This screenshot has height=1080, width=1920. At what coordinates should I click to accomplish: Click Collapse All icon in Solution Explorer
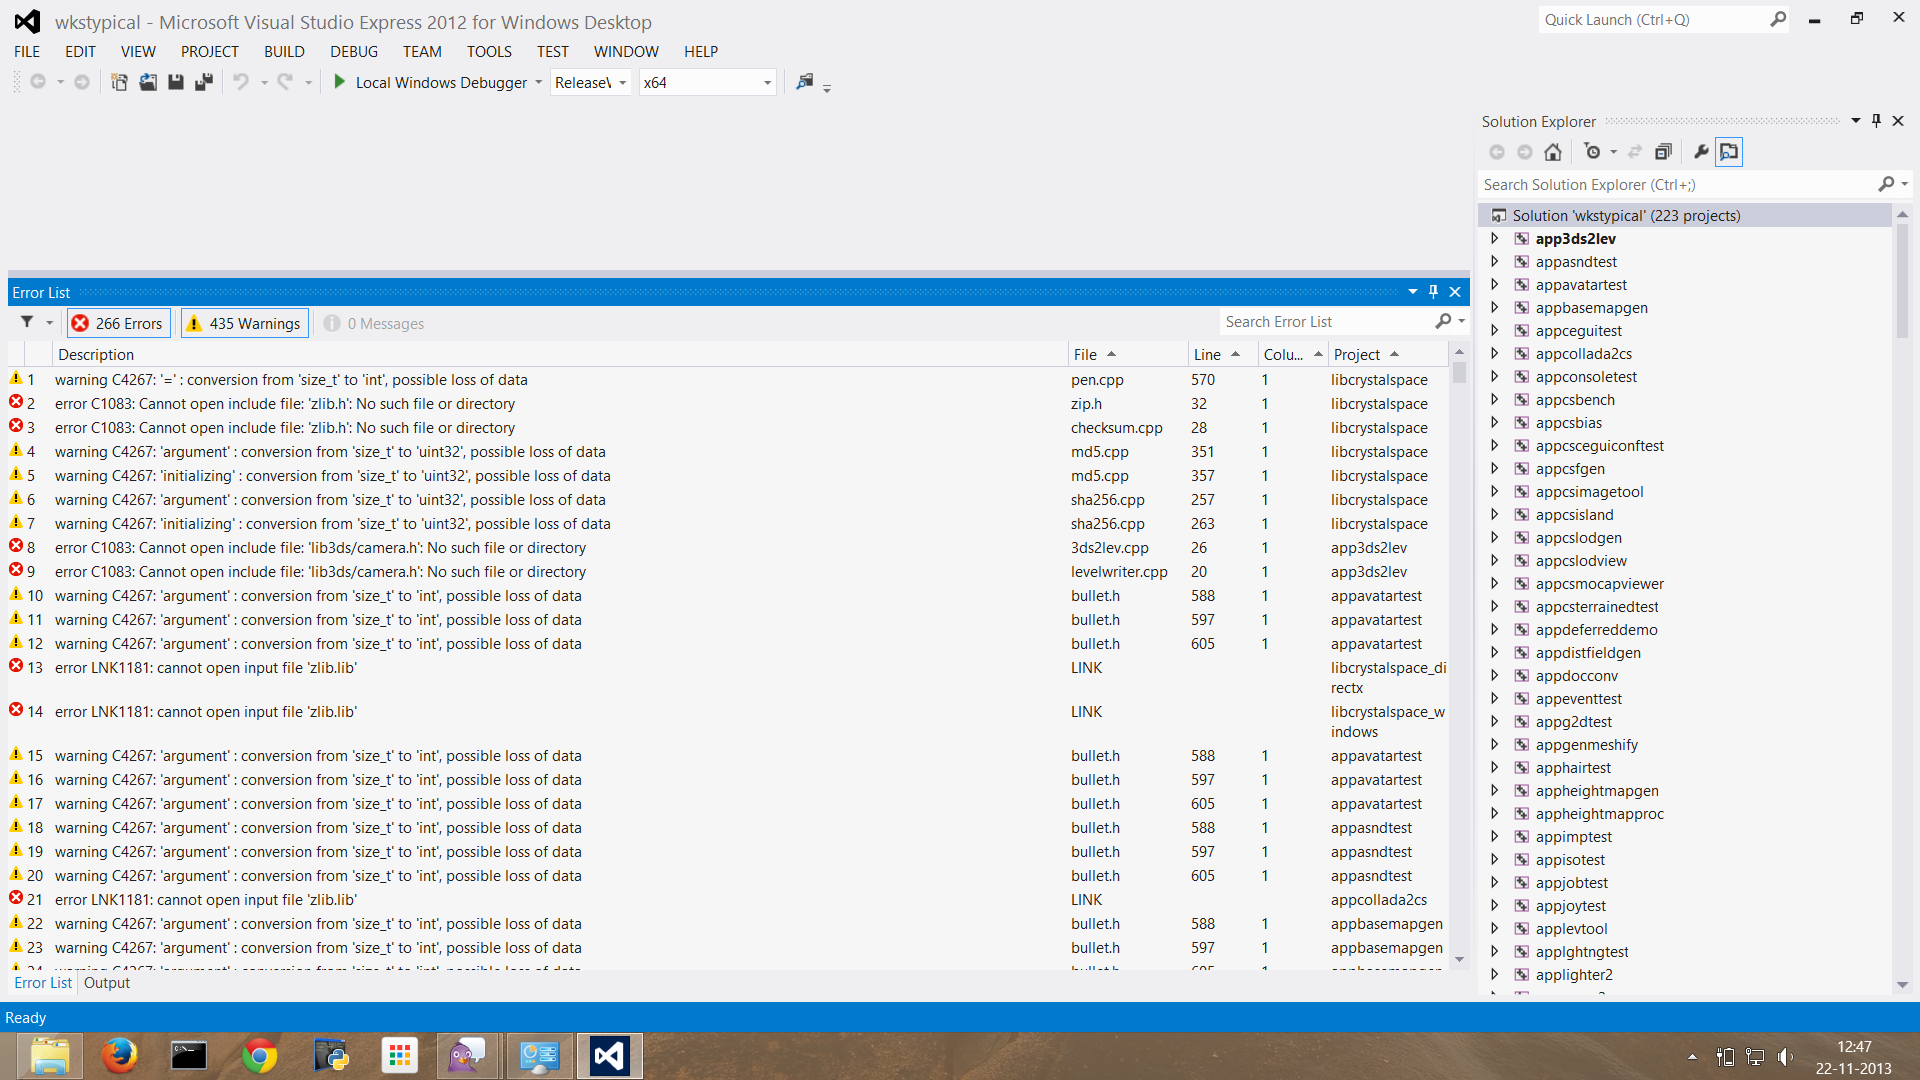click(1663, 152)
